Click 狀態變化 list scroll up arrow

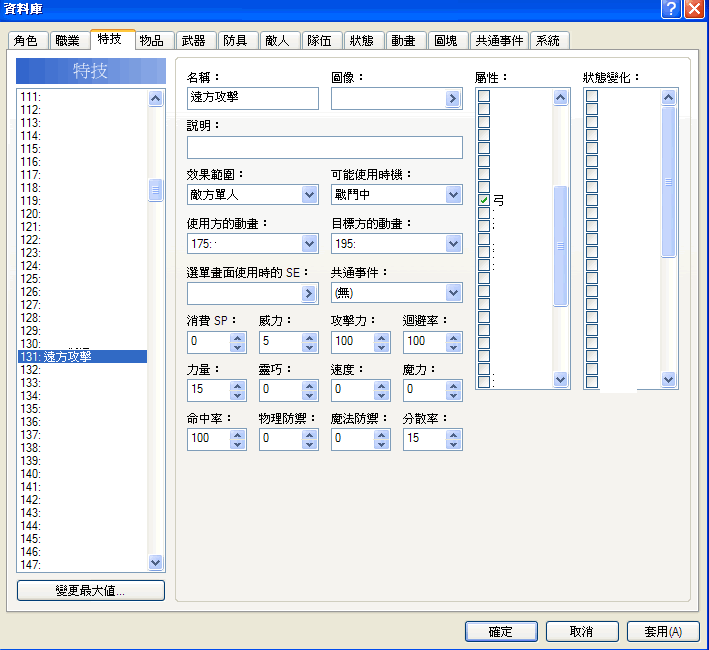(668, 97)
